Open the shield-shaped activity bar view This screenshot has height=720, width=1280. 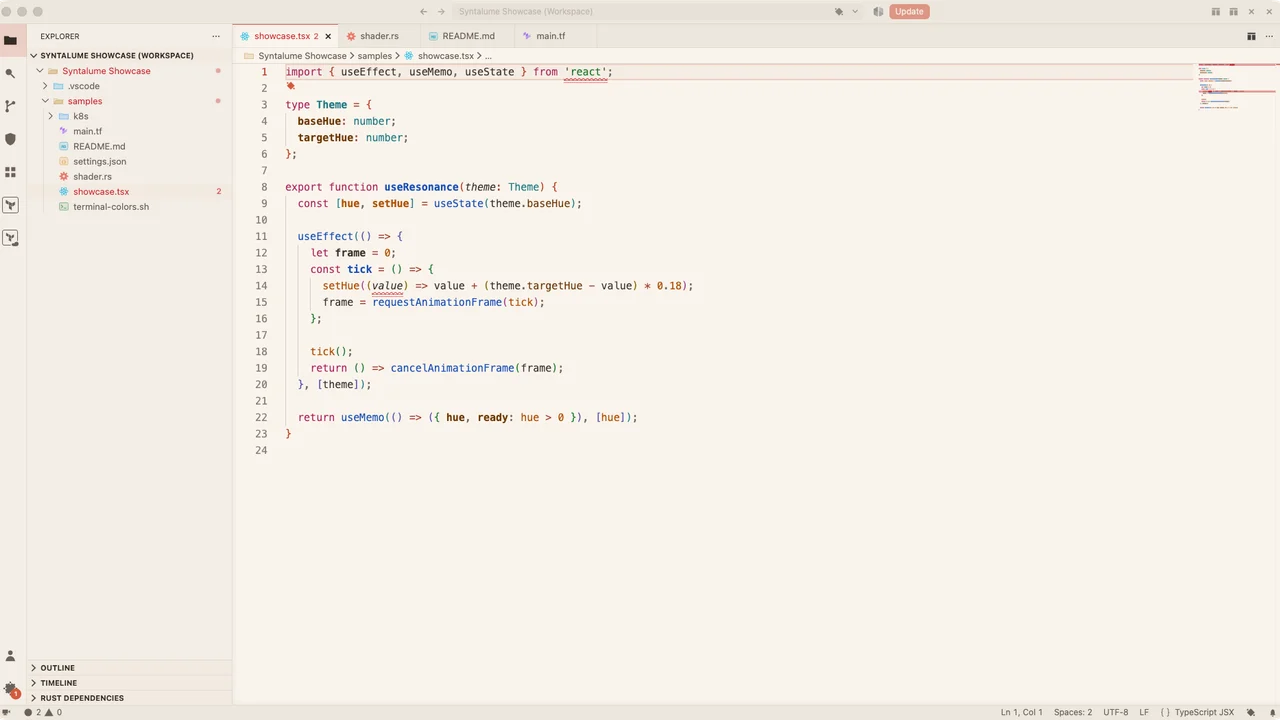pyautogui.click(x=10, y=139)
